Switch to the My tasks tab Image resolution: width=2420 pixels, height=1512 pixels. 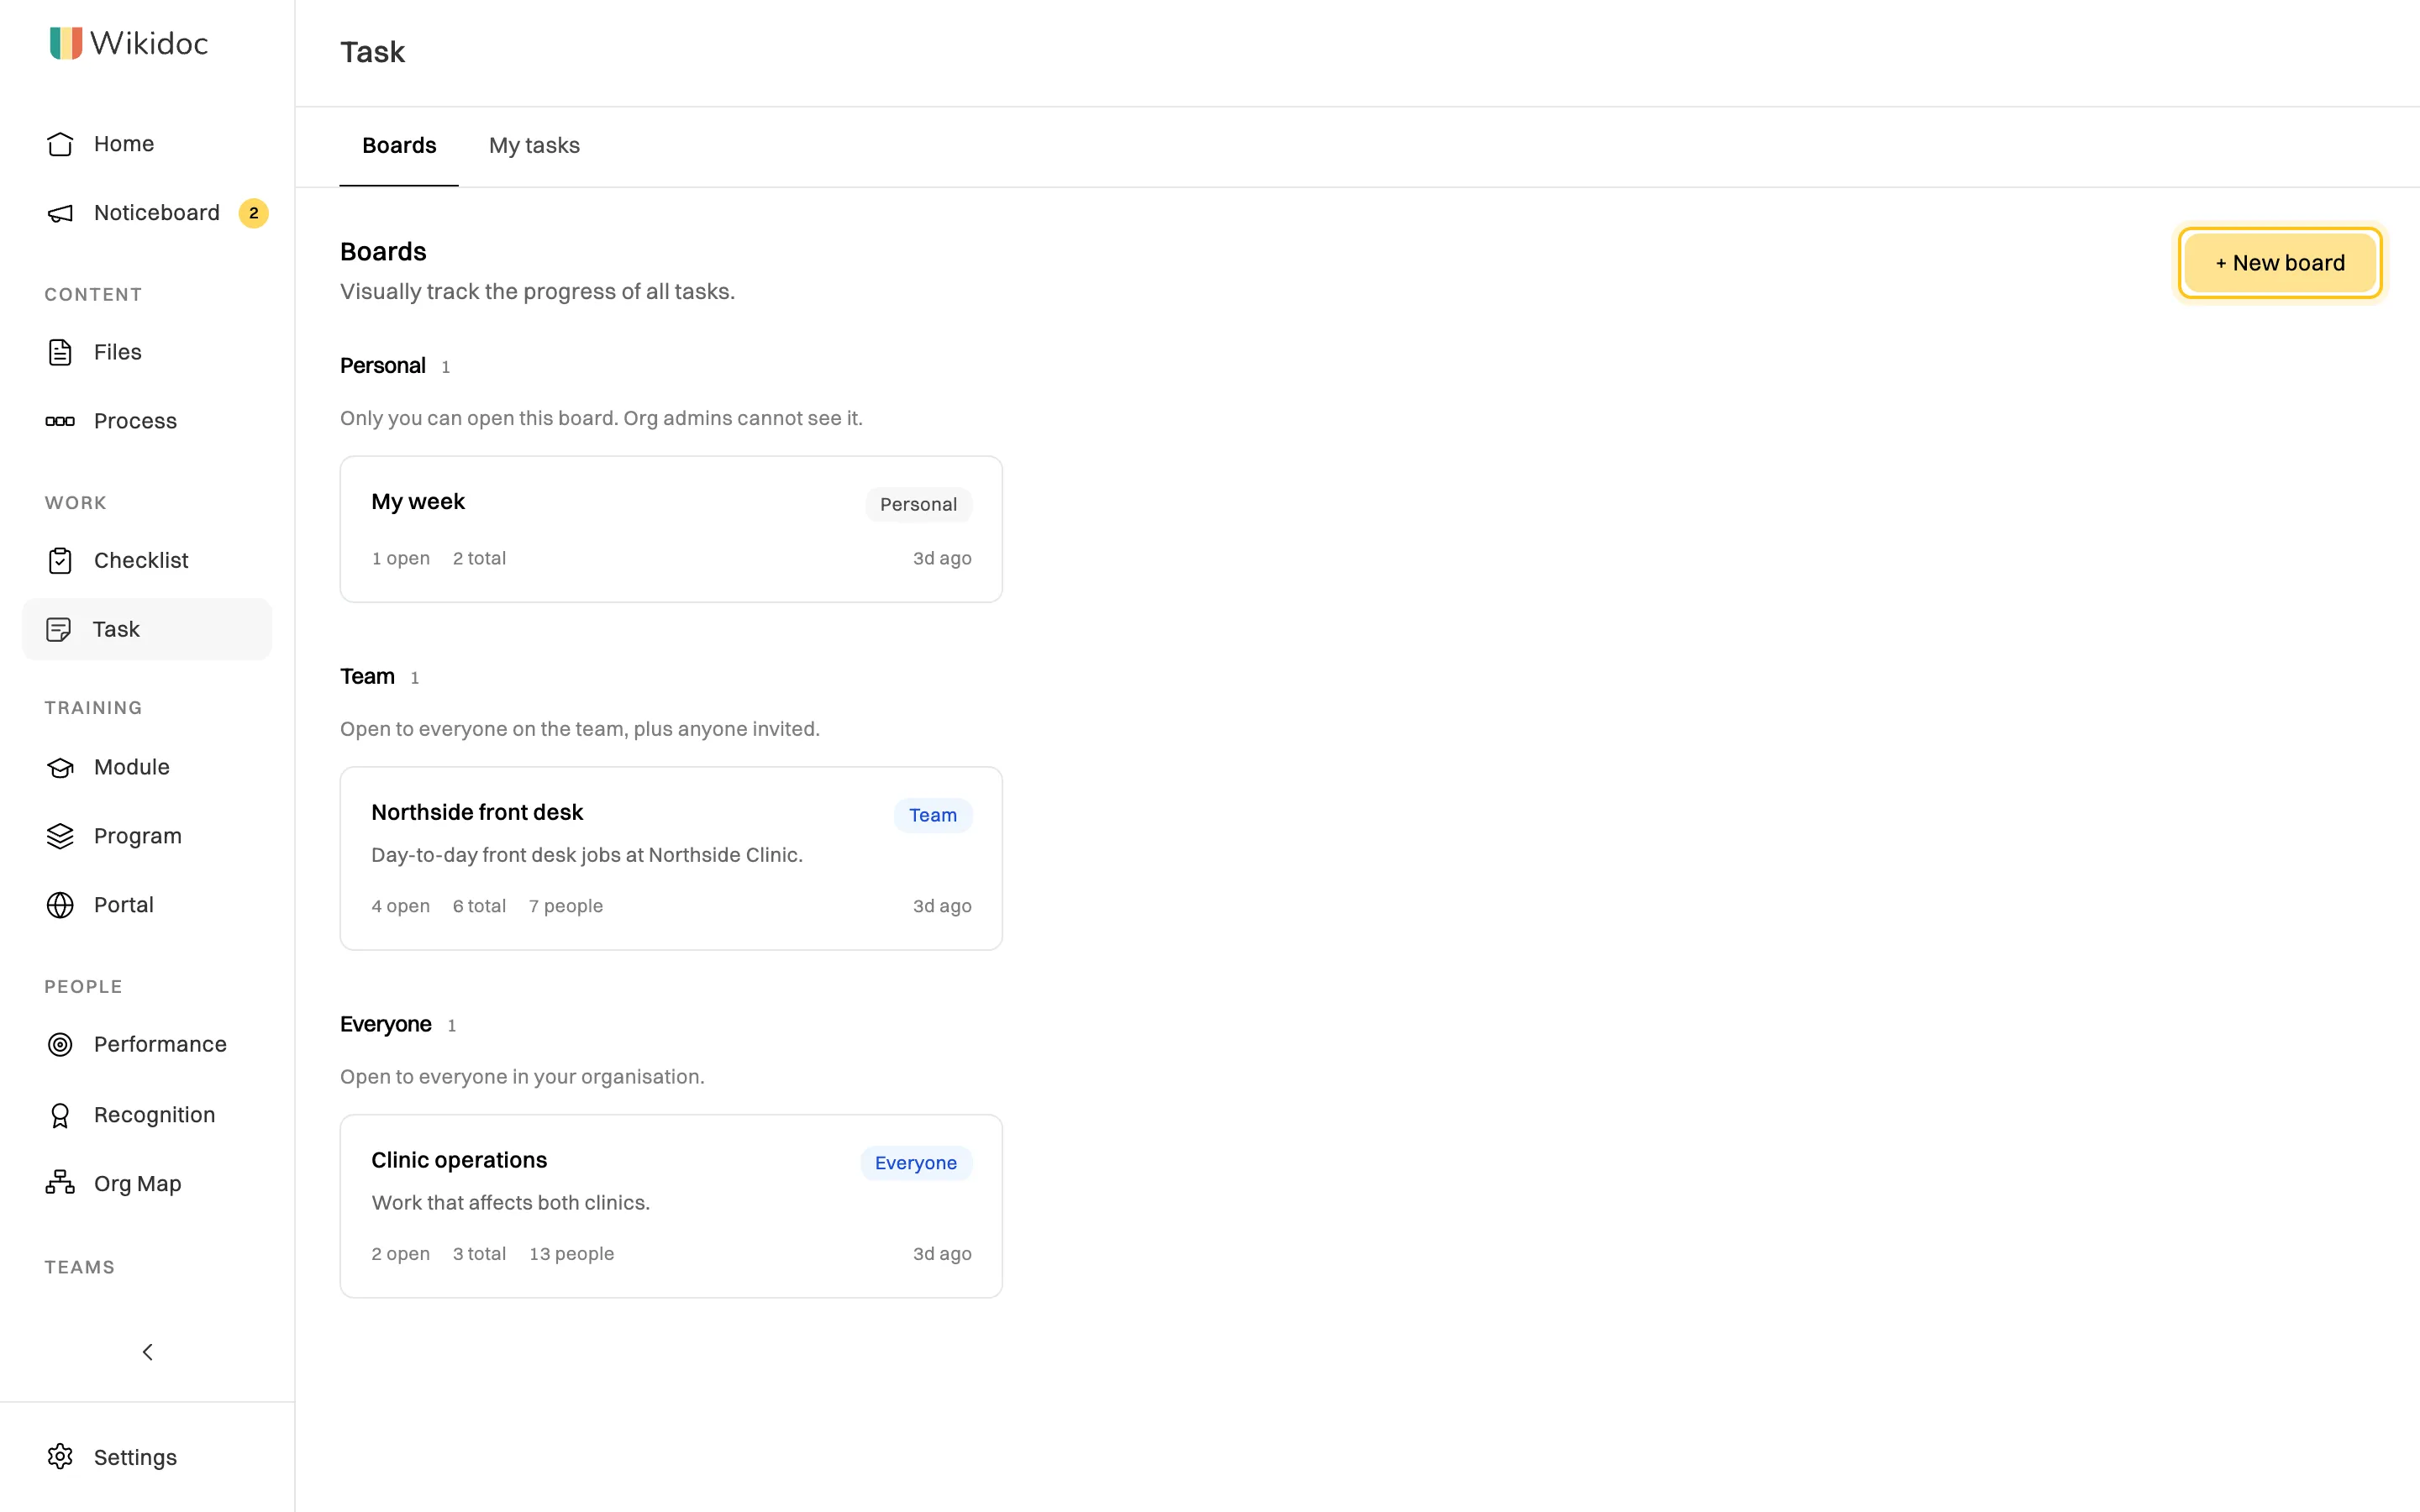(534, 146)
